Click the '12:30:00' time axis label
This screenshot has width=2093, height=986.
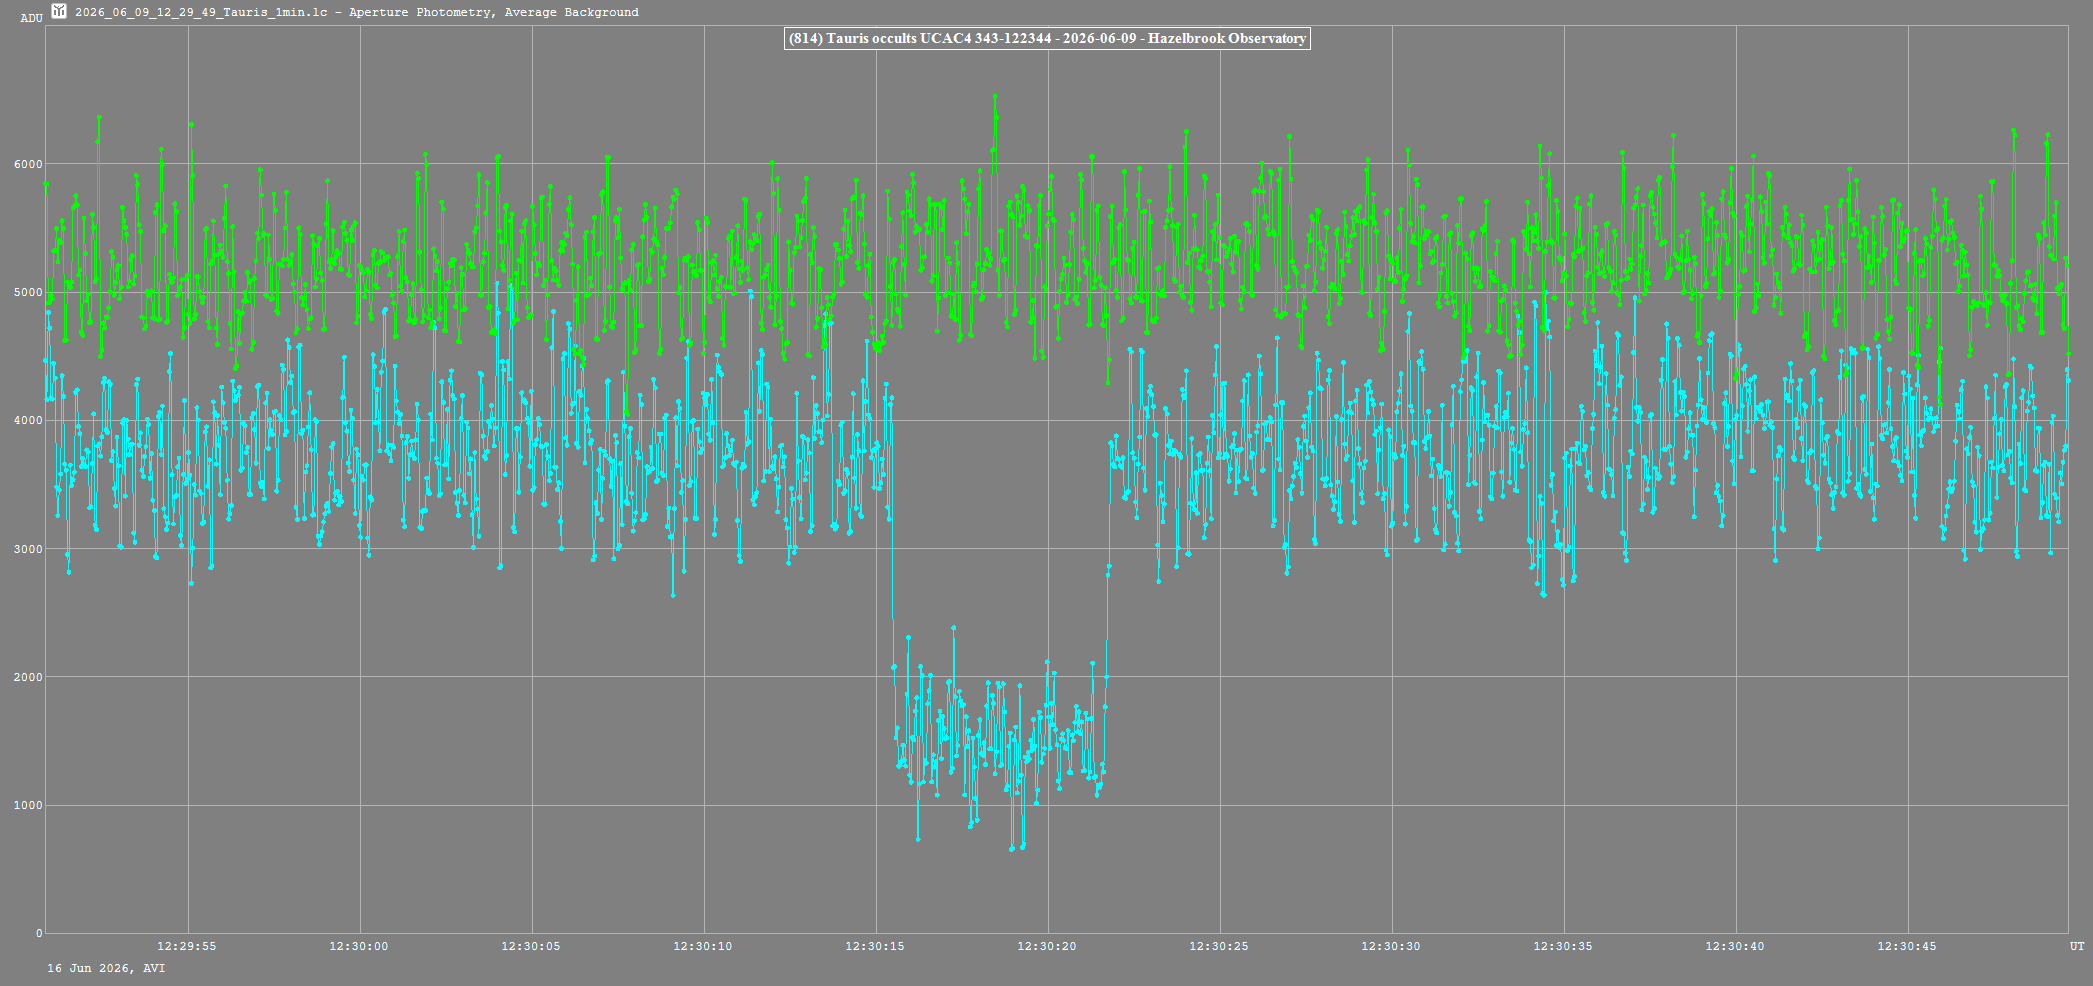coord(359,946)
